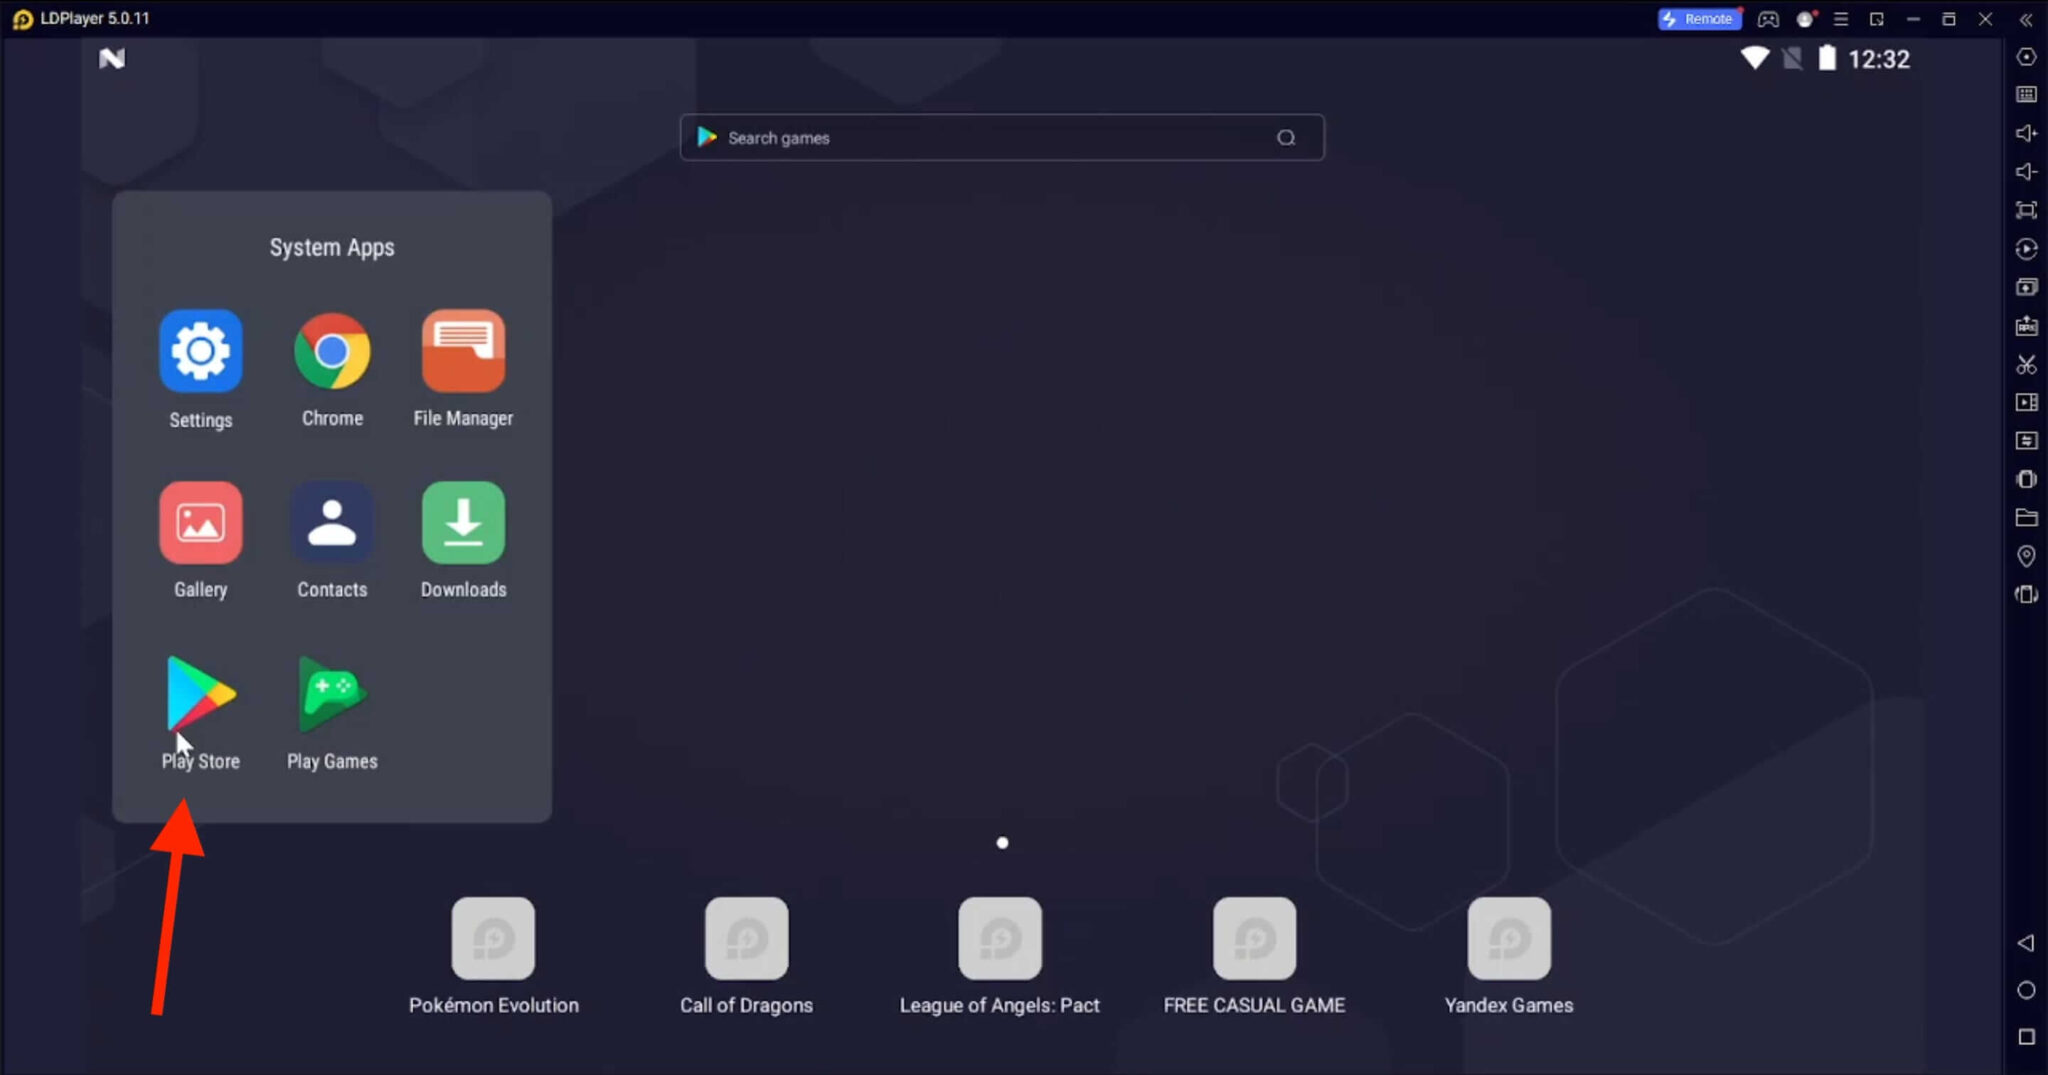2048x1075 pixels.
Task: Click the Search games field
Action: pos(1002,137)
